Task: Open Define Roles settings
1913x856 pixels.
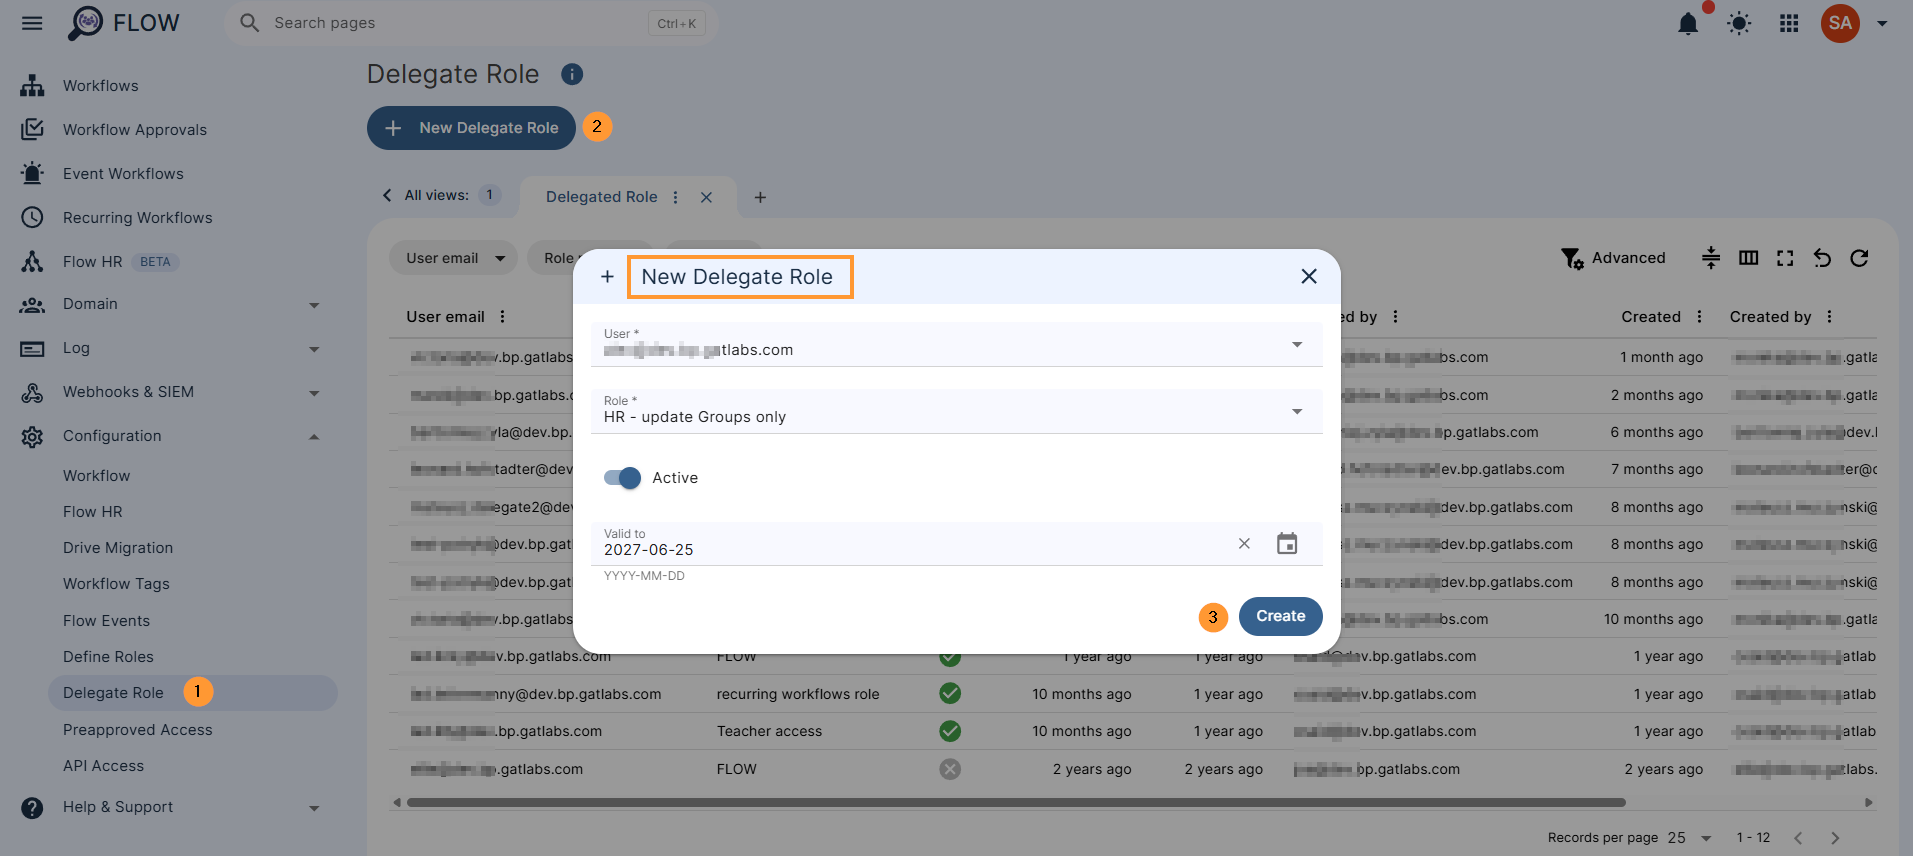Action: point(108,657)
